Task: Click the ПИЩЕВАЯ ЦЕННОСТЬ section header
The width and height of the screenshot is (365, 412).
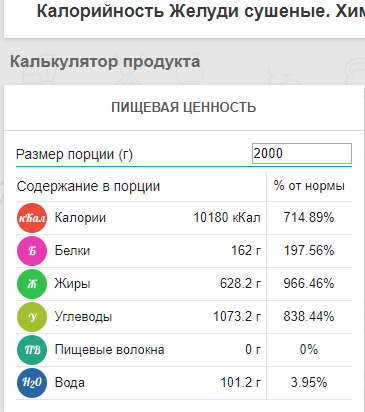Action: pos(184,108)
